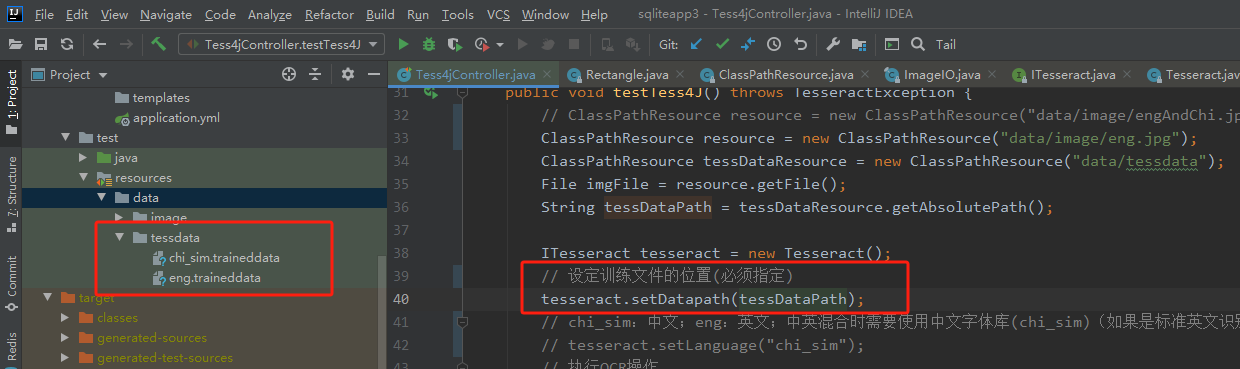This screenshot has width=1240, height=369.
Task: Collapse the tessdata folder
Action: pos(119,238)
